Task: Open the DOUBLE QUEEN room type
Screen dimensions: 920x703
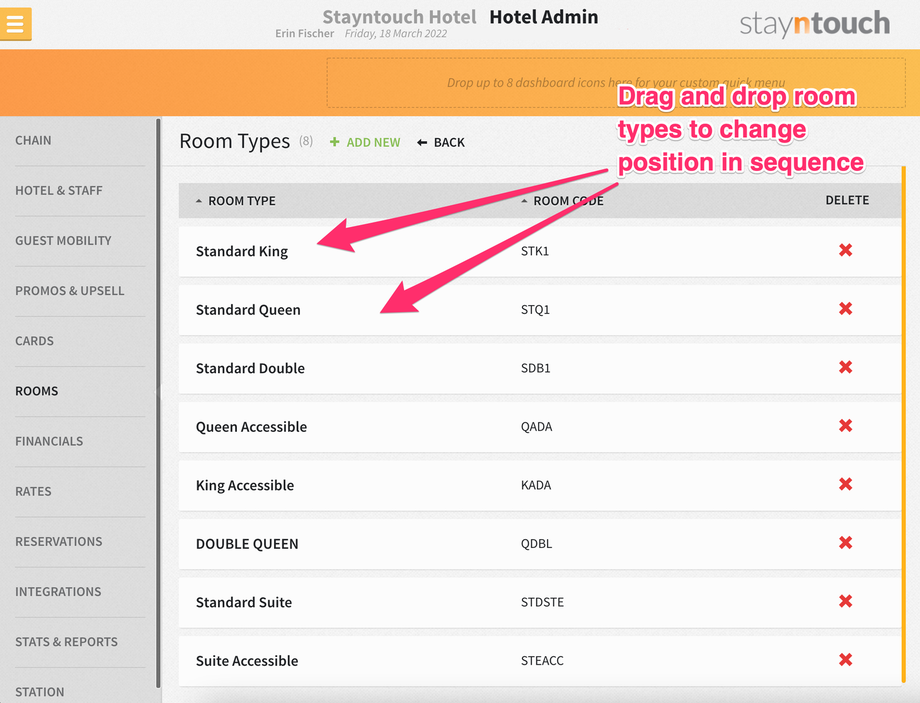Action: click(247, 544)
